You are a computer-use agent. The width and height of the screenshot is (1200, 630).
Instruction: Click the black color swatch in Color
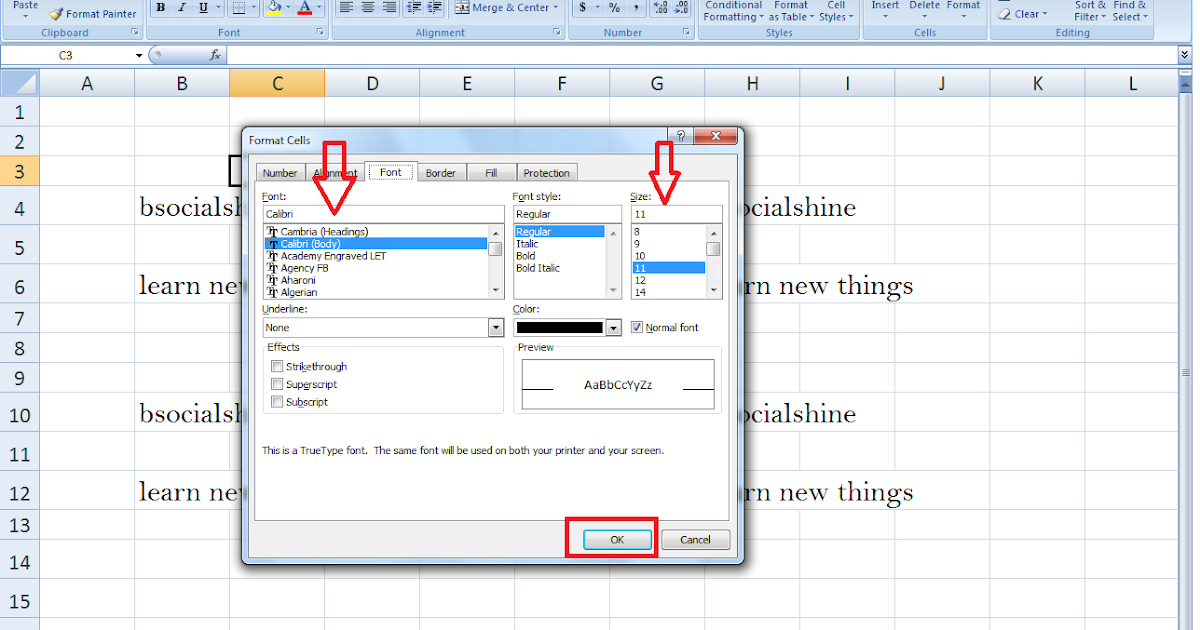[x=559, y=327]
